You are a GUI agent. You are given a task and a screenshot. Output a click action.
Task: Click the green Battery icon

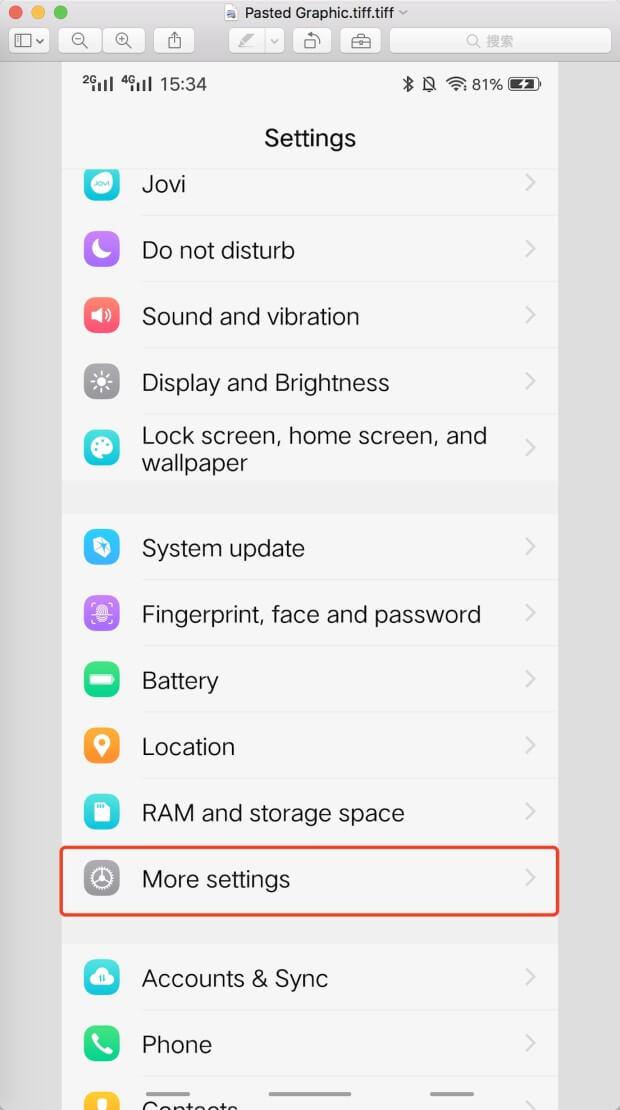(x=102, y=680)
